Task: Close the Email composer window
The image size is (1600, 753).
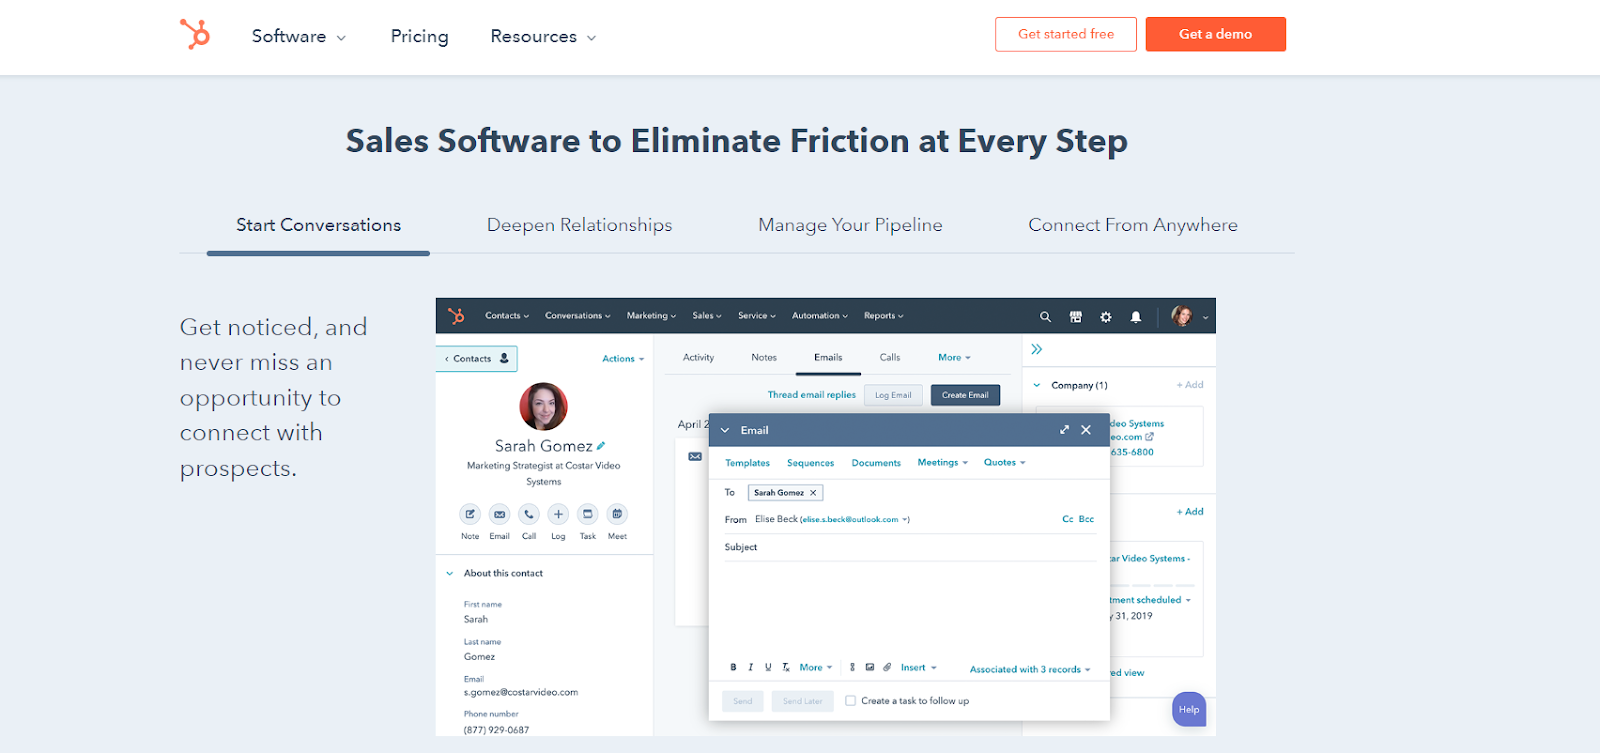Action: [x=1086, y=430]
